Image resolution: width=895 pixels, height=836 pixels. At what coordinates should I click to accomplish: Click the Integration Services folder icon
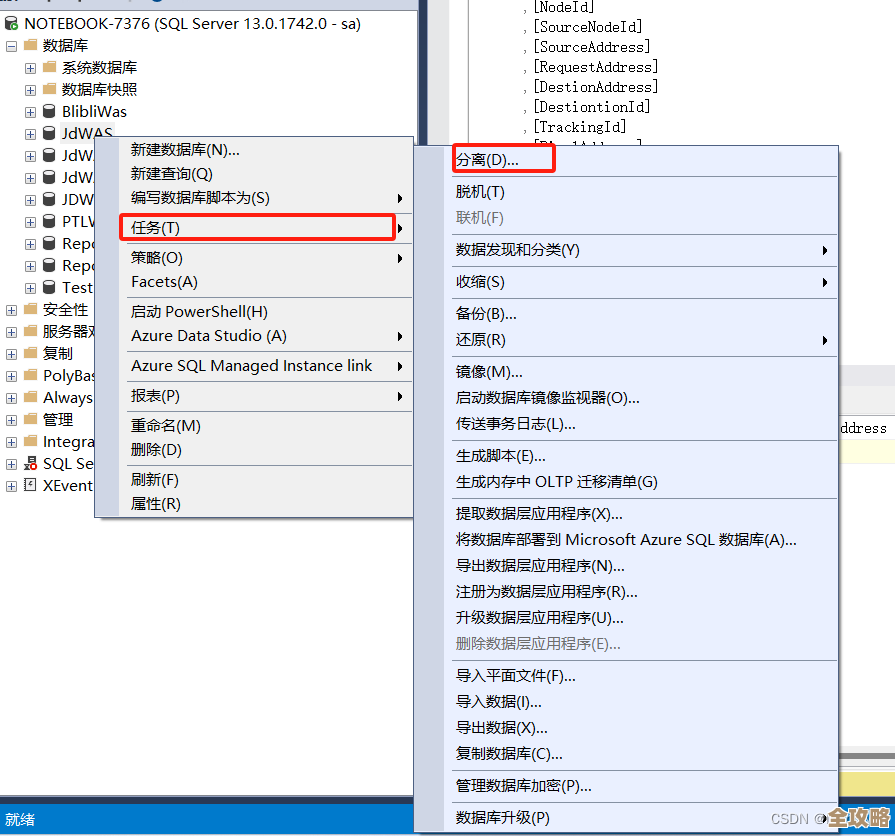pos(29,441)
